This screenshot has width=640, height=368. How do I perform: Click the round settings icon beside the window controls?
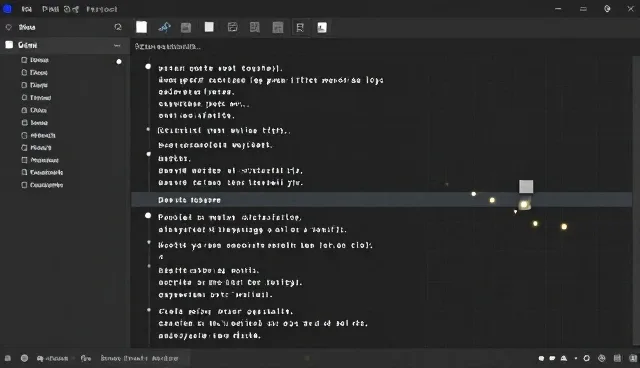tap(607, 9)
